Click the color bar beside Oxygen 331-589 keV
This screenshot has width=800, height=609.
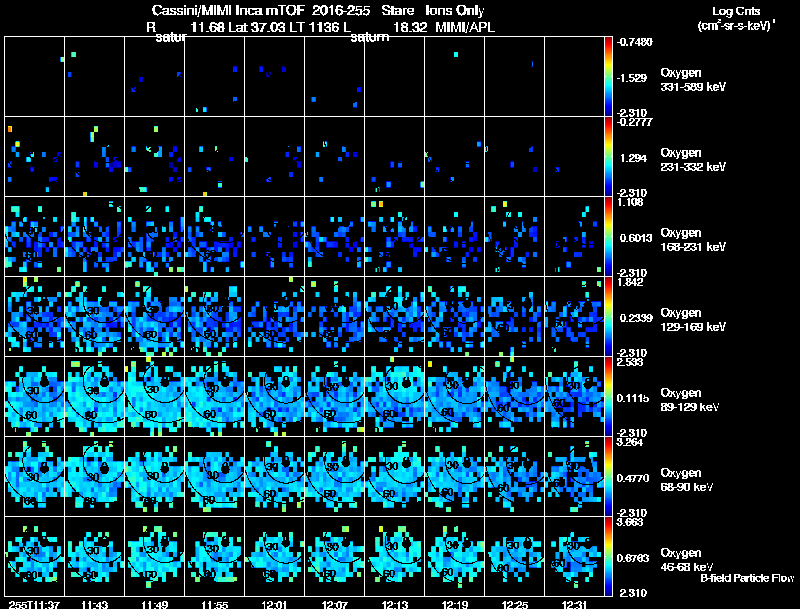tap(608, 77)
